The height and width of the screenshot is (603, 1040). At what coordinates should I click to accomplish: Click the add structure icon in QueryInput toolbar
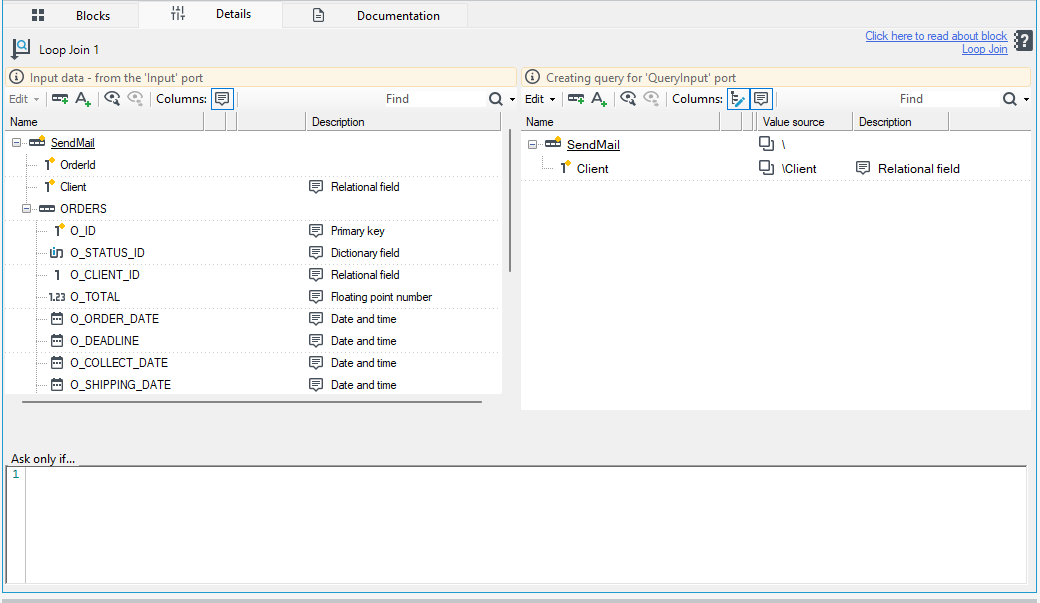pyautogui.click(x=576, y=99)
